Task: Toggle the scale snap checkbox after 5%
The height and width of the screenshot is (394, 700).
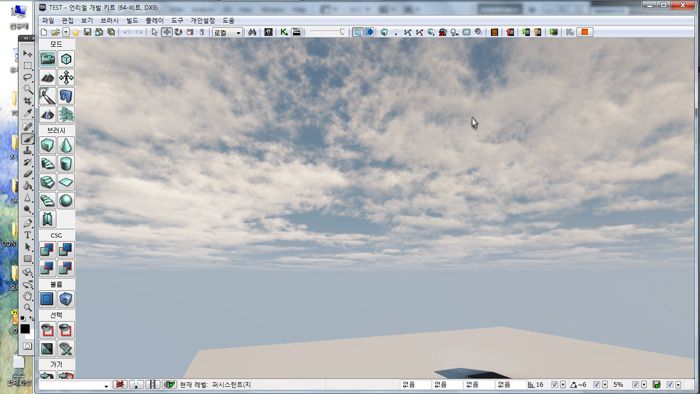Action: tap(635, 385)
